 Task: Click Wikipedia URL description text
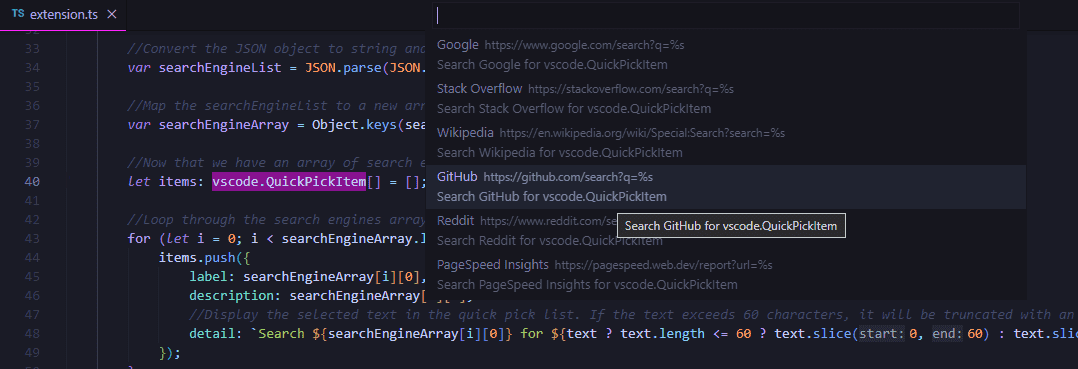pos(642,133)
